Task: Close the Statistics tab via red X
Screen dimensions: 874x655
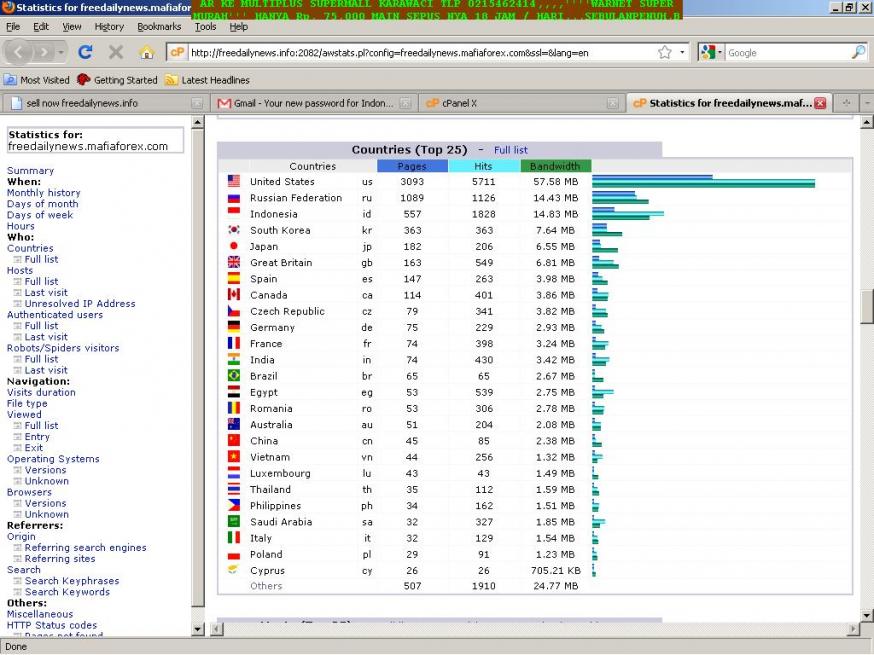Action: [820, 103]
